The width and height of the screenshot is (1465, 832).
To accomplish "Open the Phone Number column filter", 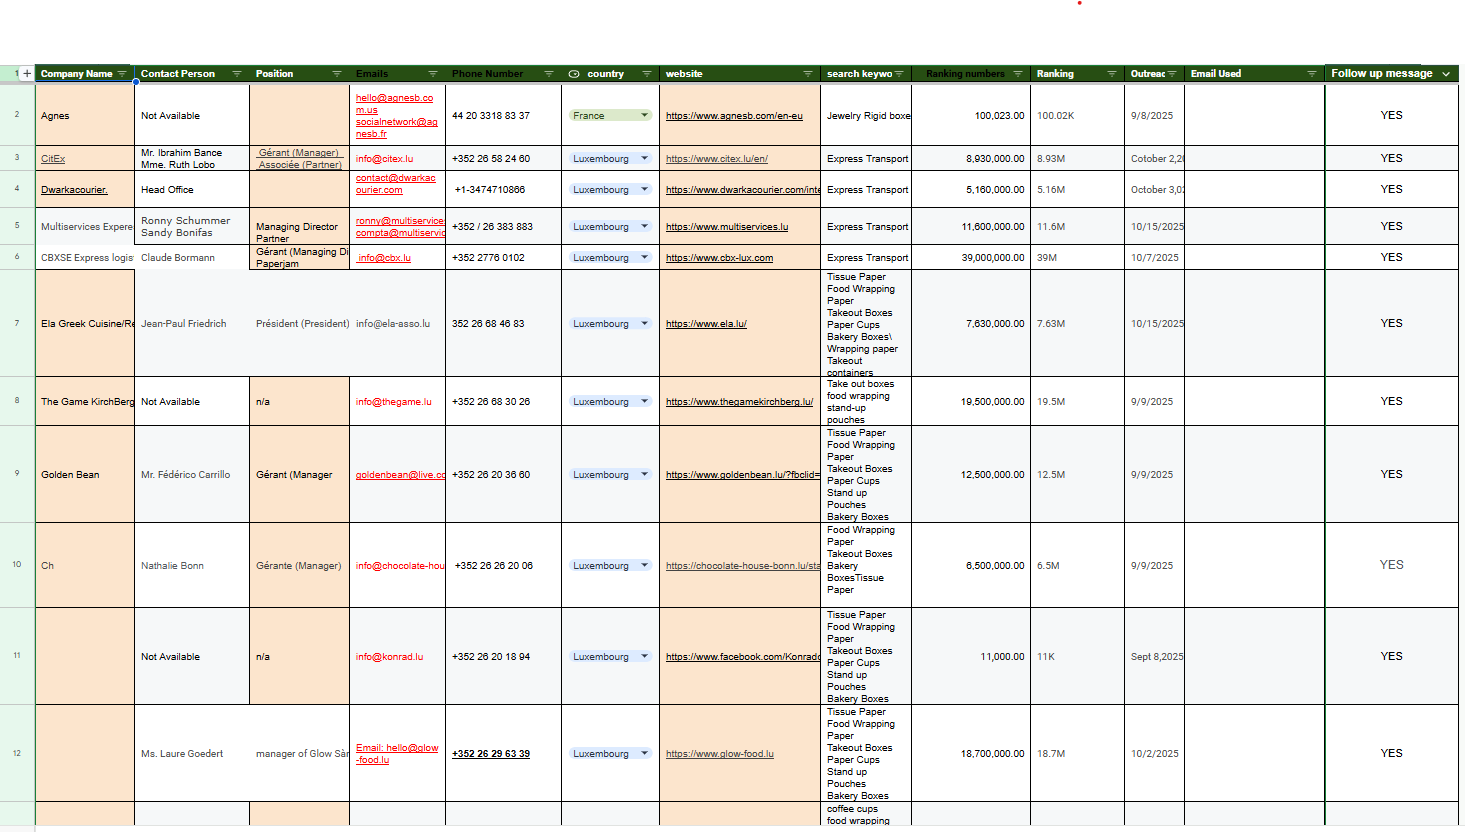I will click(549, 74).
